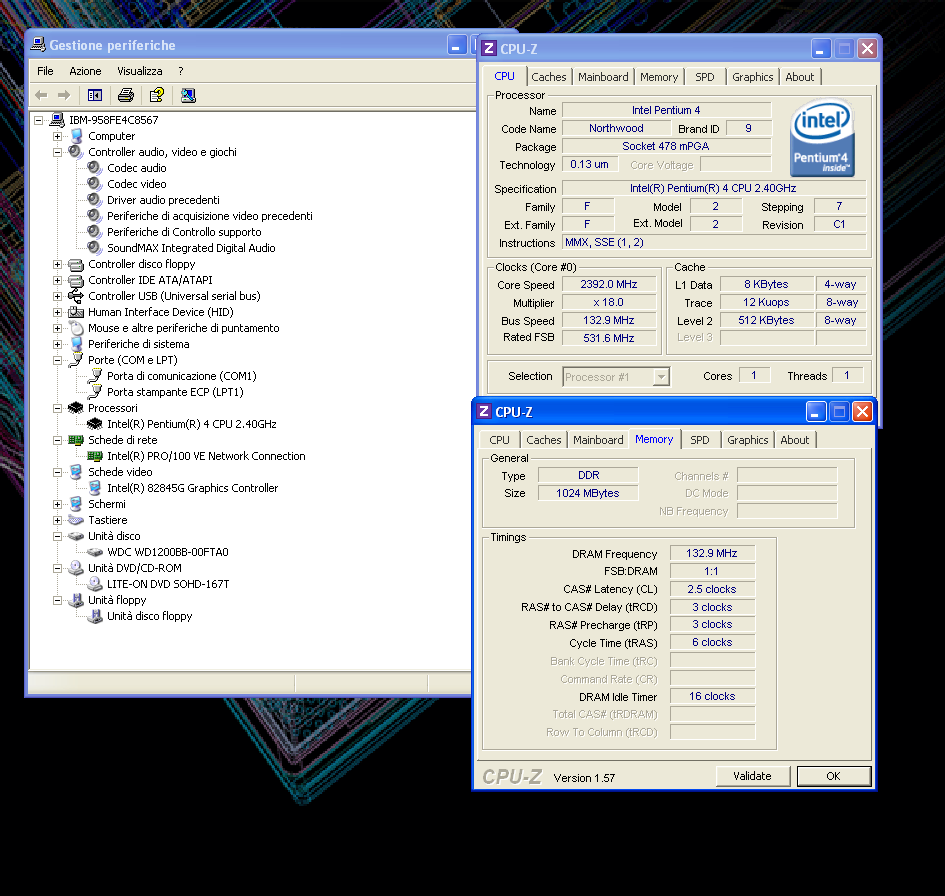Expand the Controller disco floppy node

coord(57,264)
